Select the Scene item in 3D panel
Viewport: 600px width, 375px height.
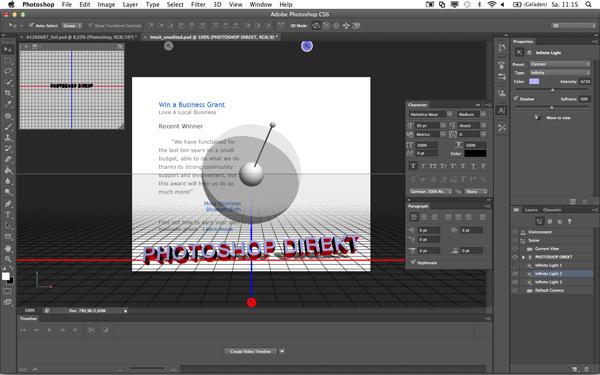(533, 240)
